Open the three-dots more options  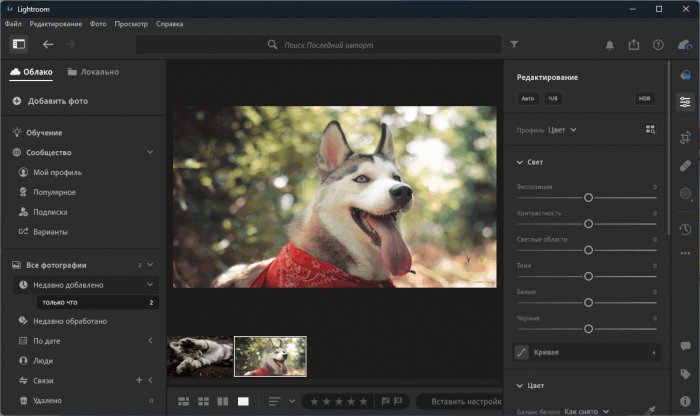[685, 253]
